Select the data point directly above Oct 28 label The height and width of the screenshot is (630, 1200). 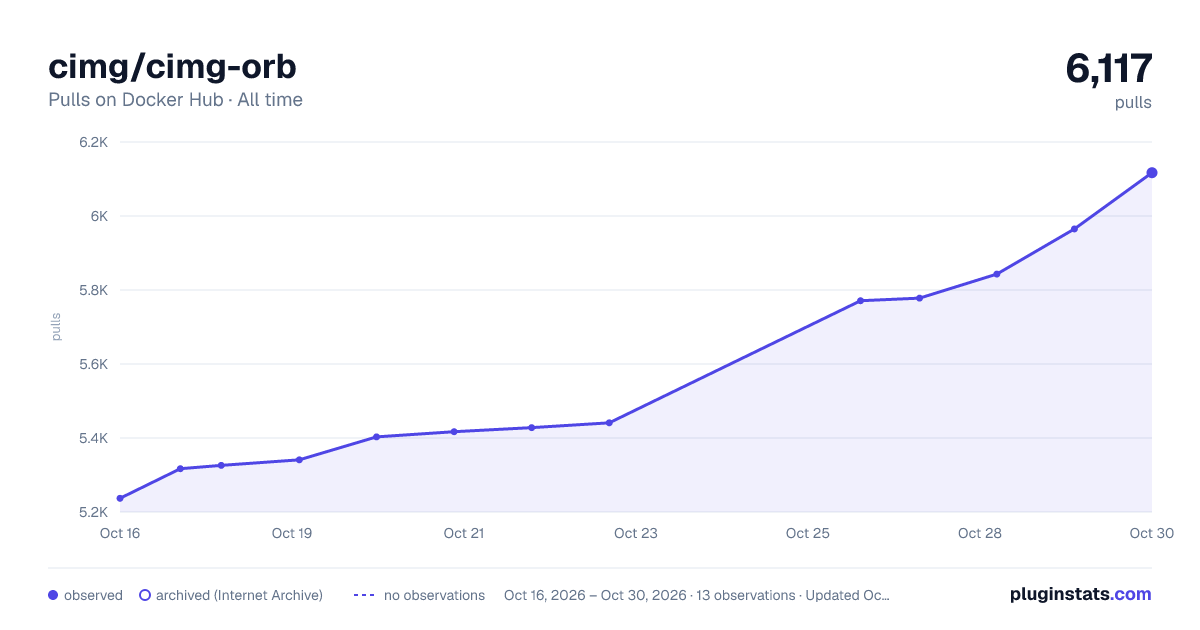(x=997, y=274)
